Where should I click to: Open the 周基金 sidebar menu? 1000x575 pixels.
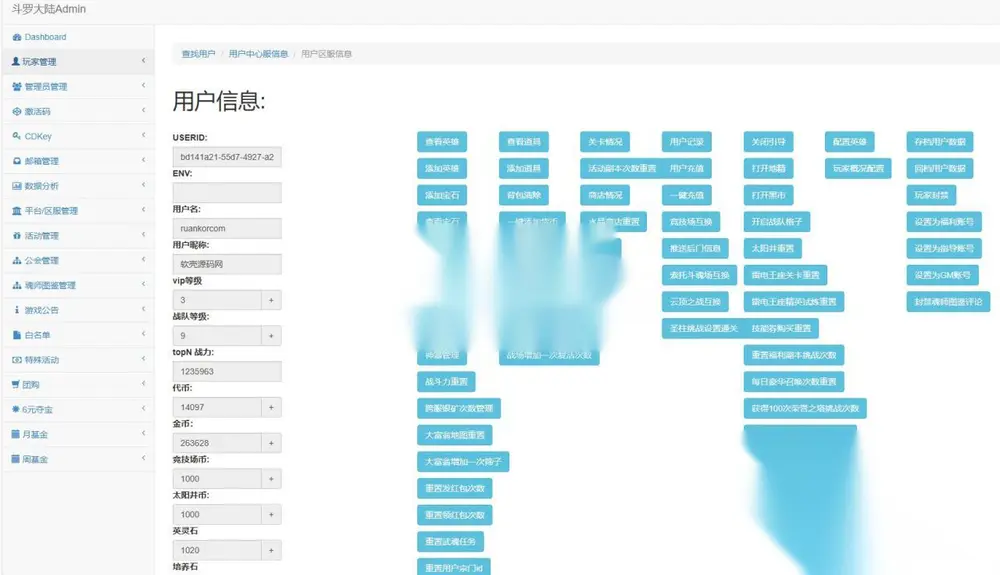tap(78, 459)
